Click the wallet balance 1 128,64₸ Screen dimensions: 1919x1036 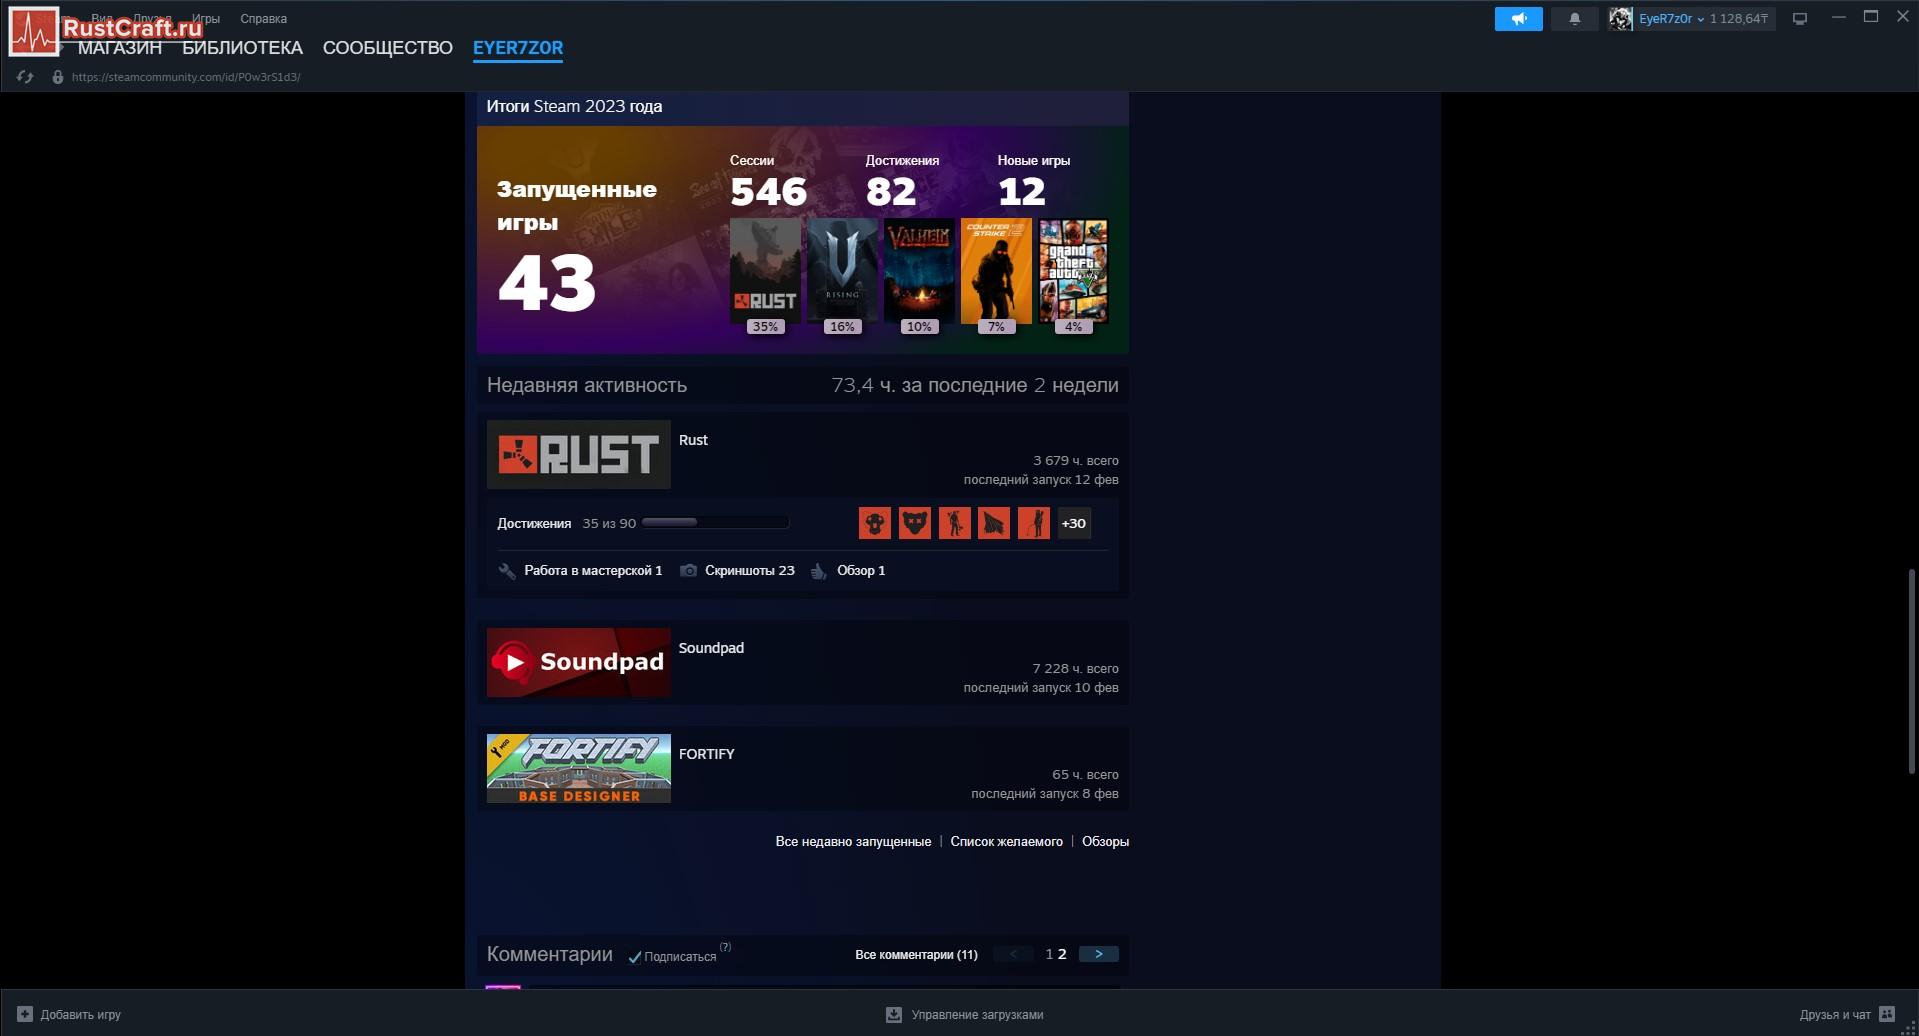coord(1739,19)
